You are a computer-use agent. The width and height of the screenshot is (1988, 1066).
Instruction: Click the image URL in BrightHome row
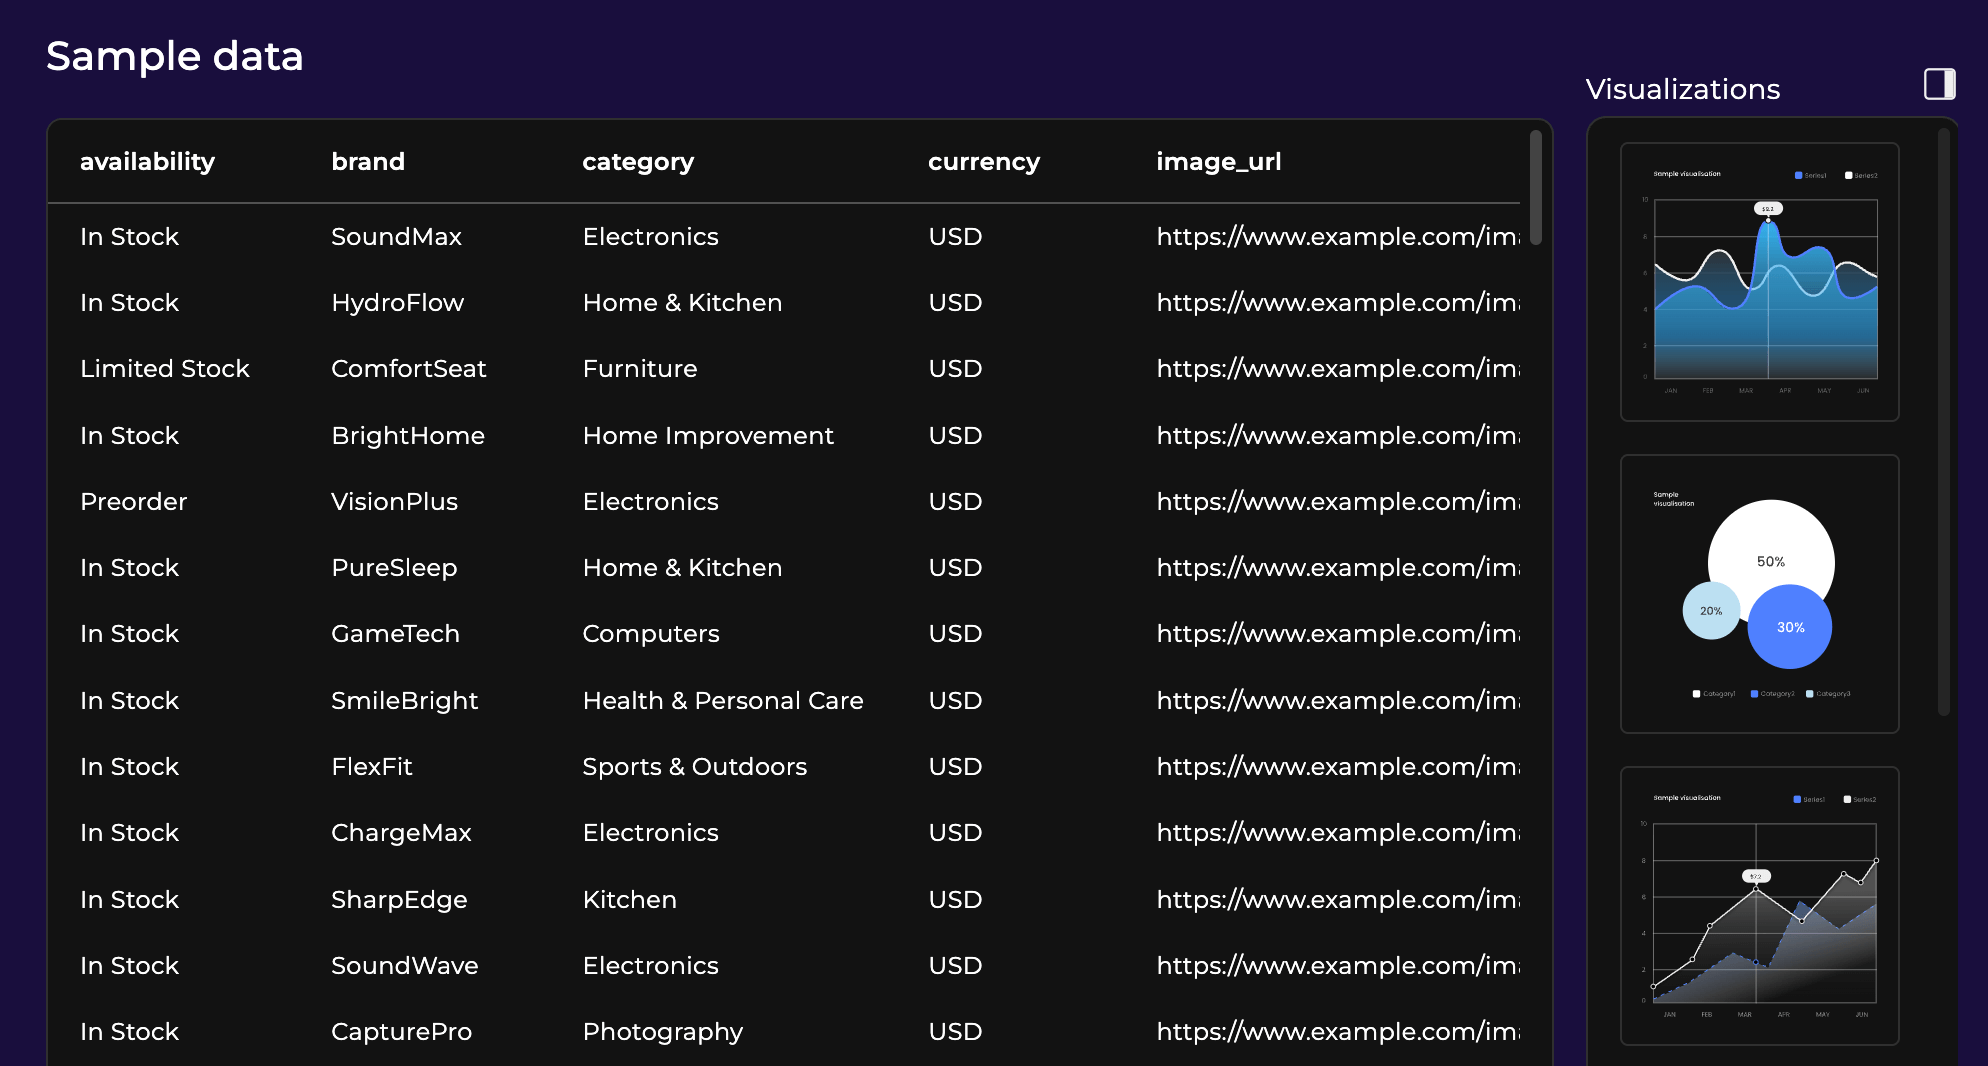(x=1338, y=436)
